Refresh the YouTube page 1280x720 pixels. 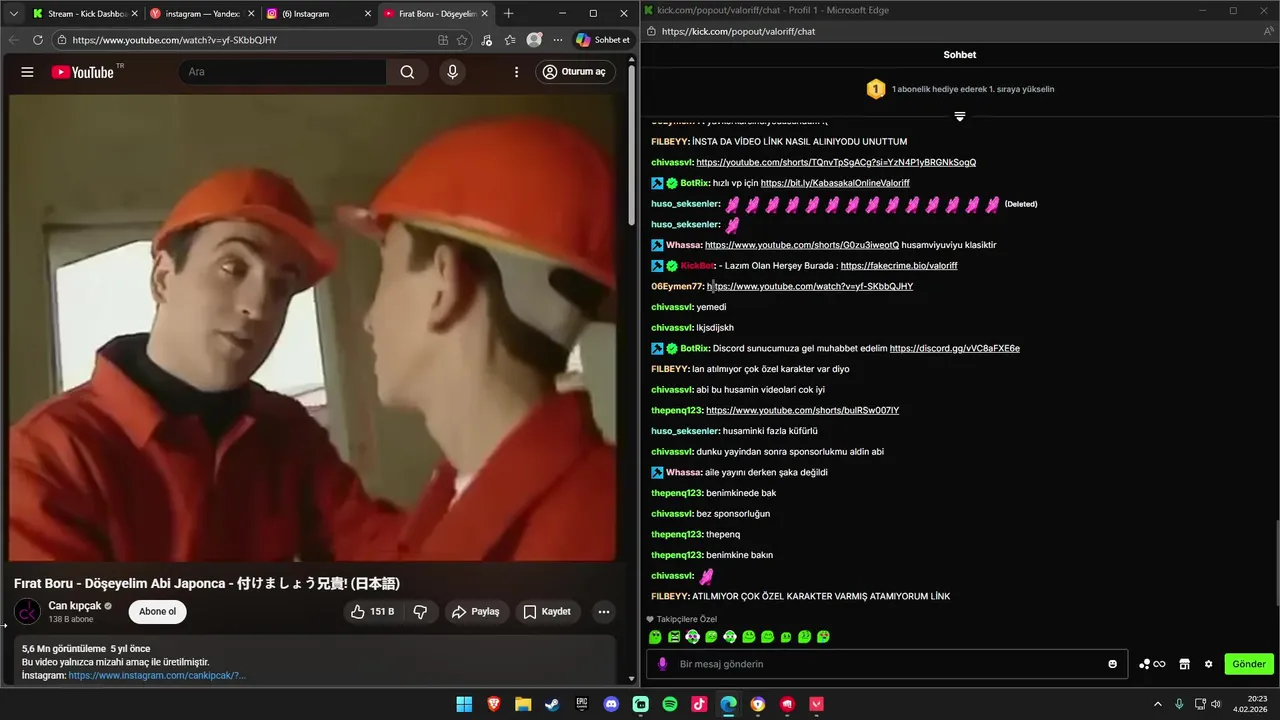(38, 40)
